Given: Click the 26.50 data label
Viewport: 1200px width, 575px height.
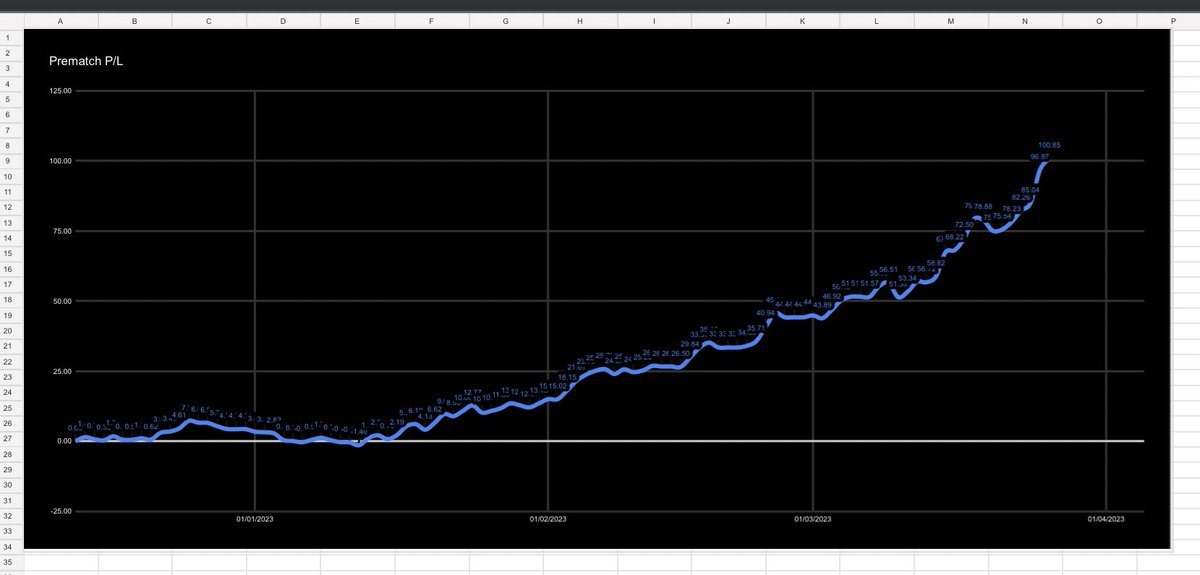Looking at the screenshot, I should pyautogui.click(x=680, y=353).
